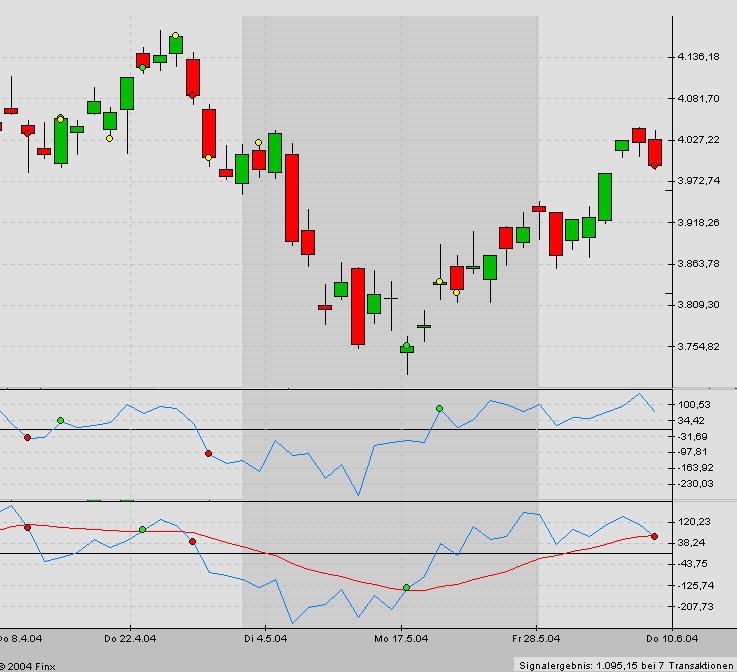Click the yellow signal dot atop the highest green candle
Screen dimensions: 737x672
pos(175,35)
